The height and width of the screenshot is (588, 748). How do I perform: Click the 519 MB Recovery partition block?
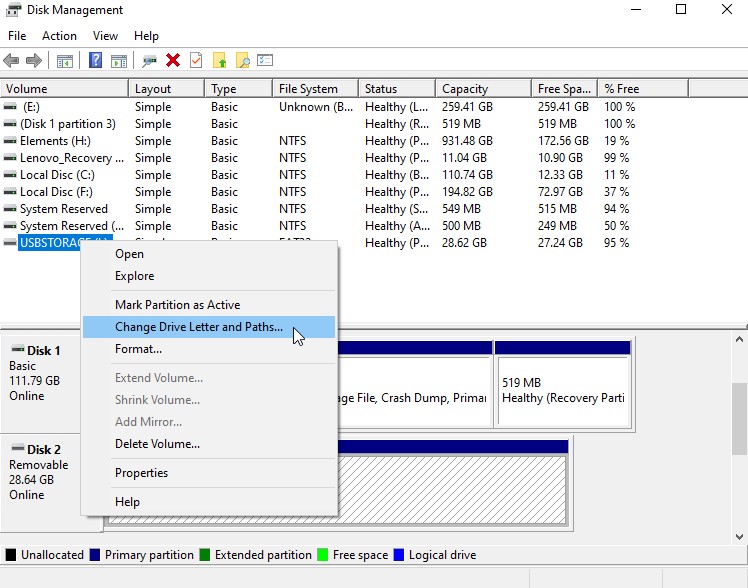click(x=562, y=389)
